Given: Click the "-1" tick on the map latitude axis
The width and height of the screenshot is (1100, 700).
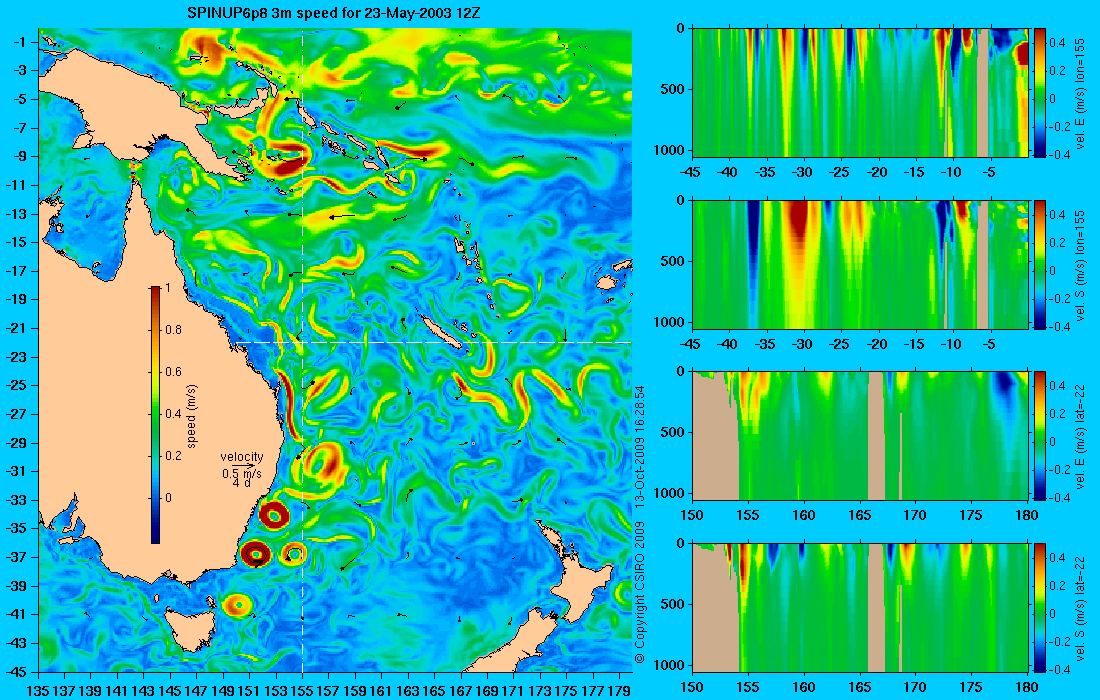Looking at the screenshot, I should click(19, 42).
